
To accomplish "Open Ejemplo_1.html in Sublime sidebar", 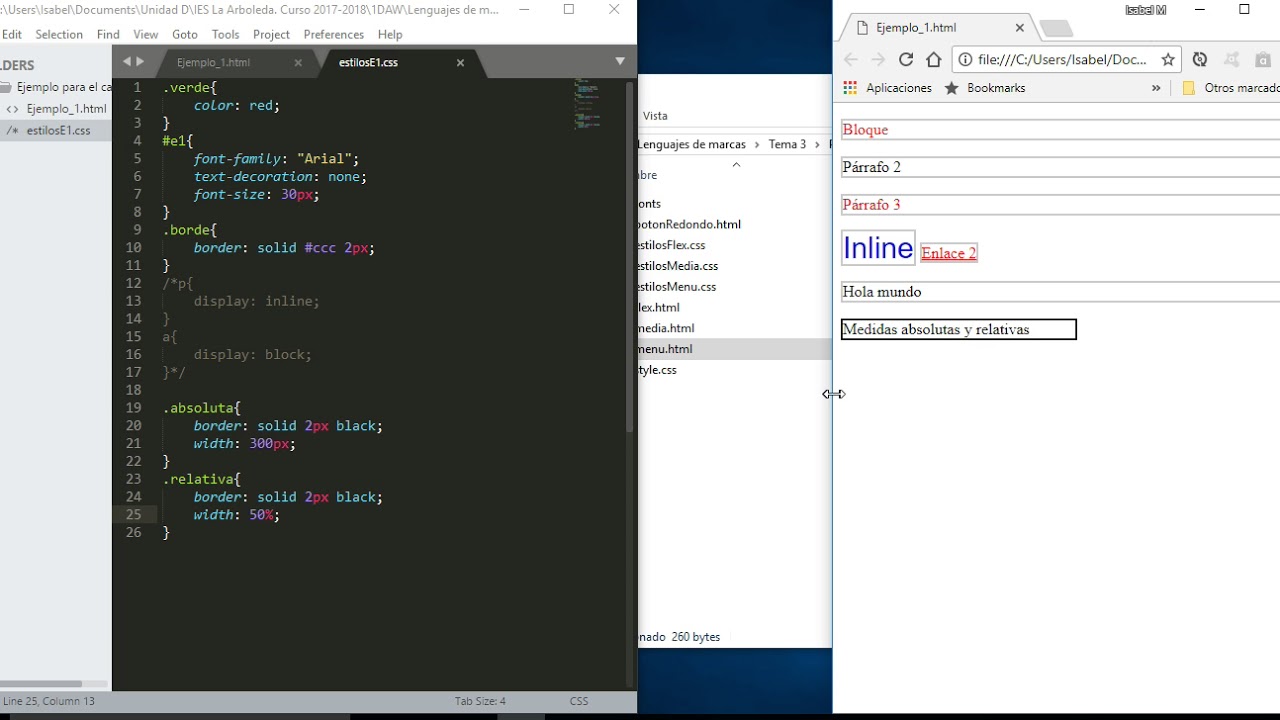I will tap(56, 109).
